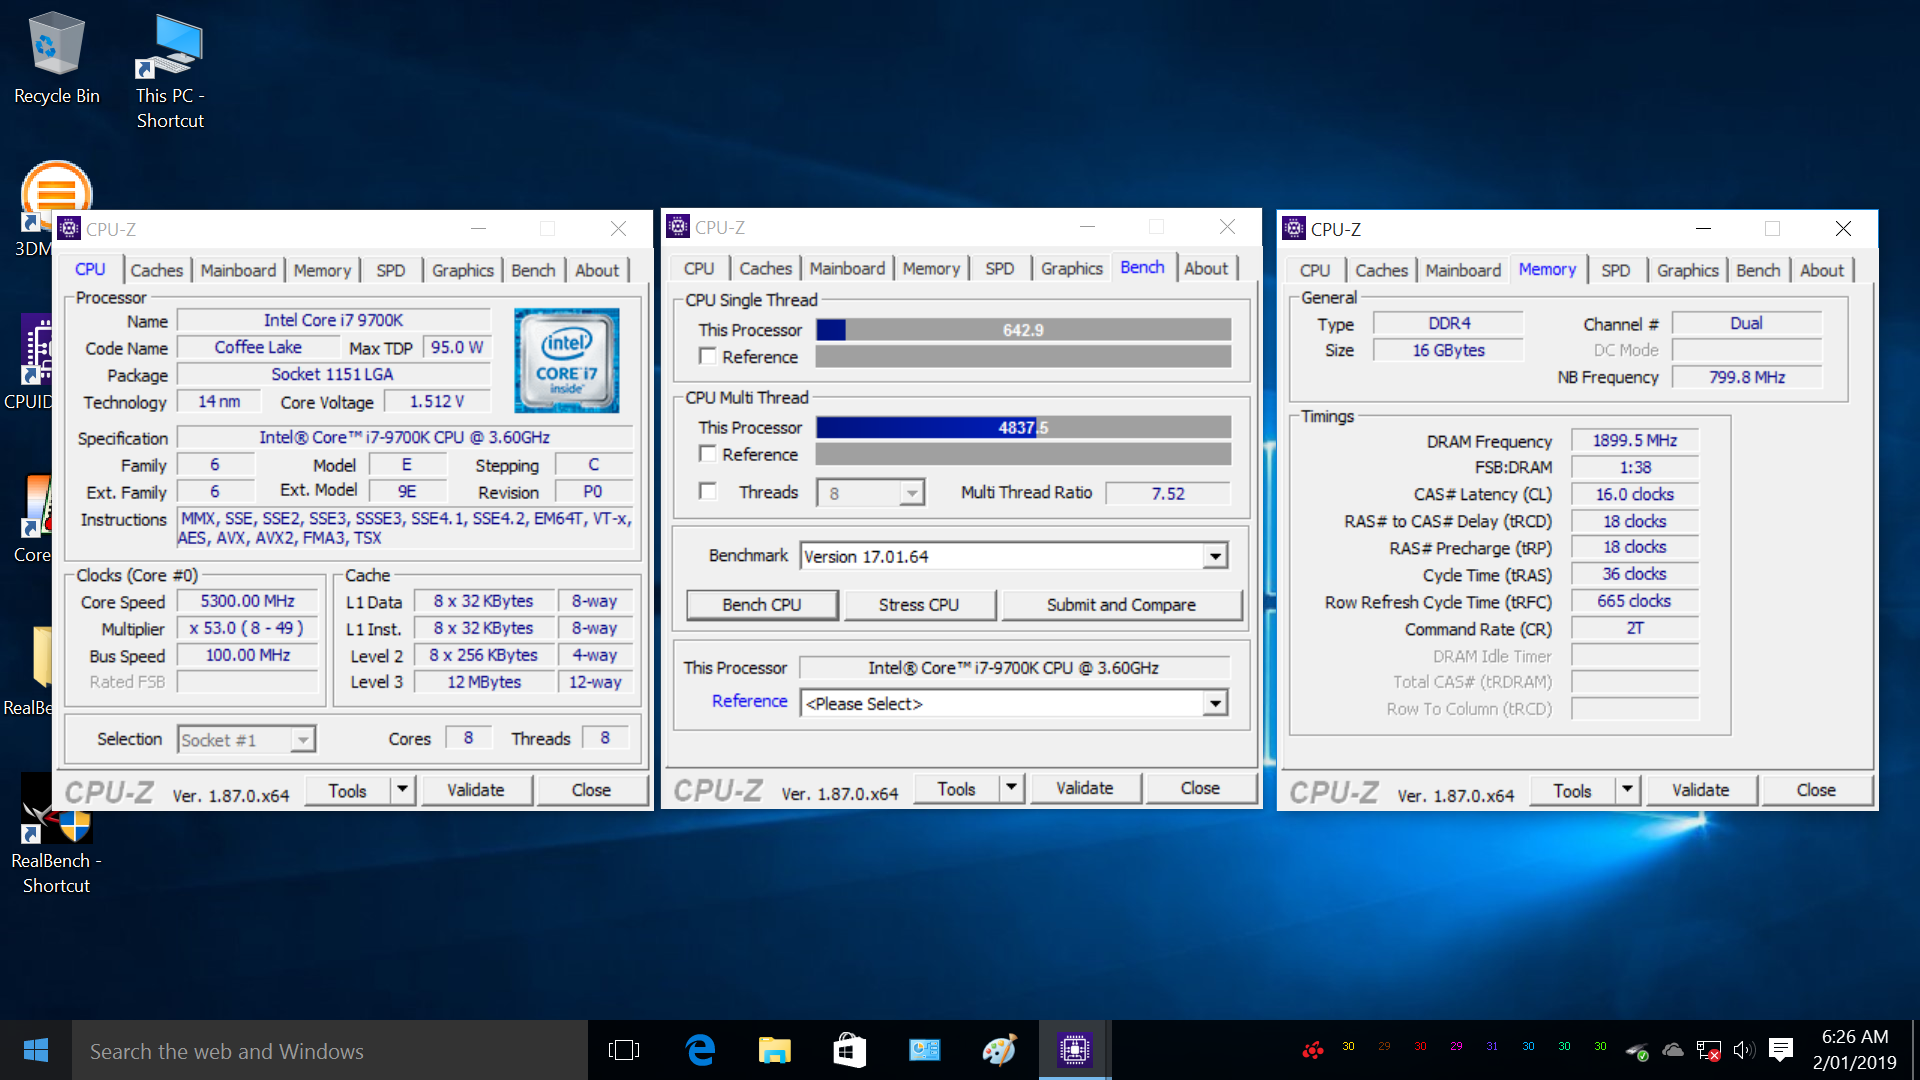Screen dimensions: 1920x1080
Task: Launch Microsoft Edge from taskbar
Action: pos(700,1050)
